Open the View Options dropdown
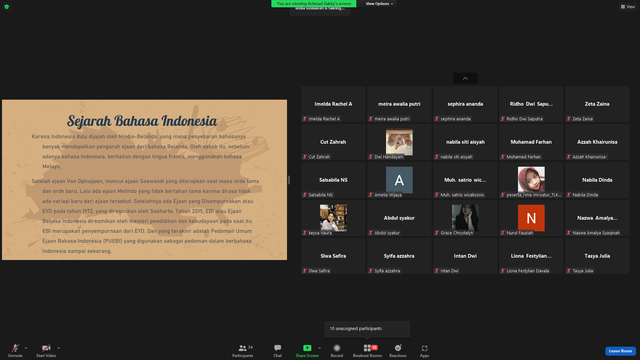640x360 pixels. tap(379, 4)
